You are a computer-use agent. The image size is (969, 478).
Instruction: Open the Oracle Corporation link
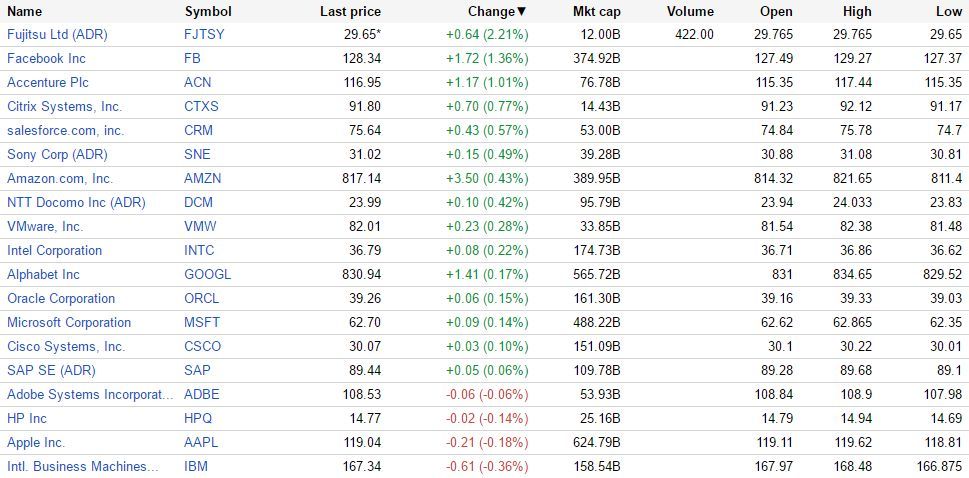(x=61, y=298)
